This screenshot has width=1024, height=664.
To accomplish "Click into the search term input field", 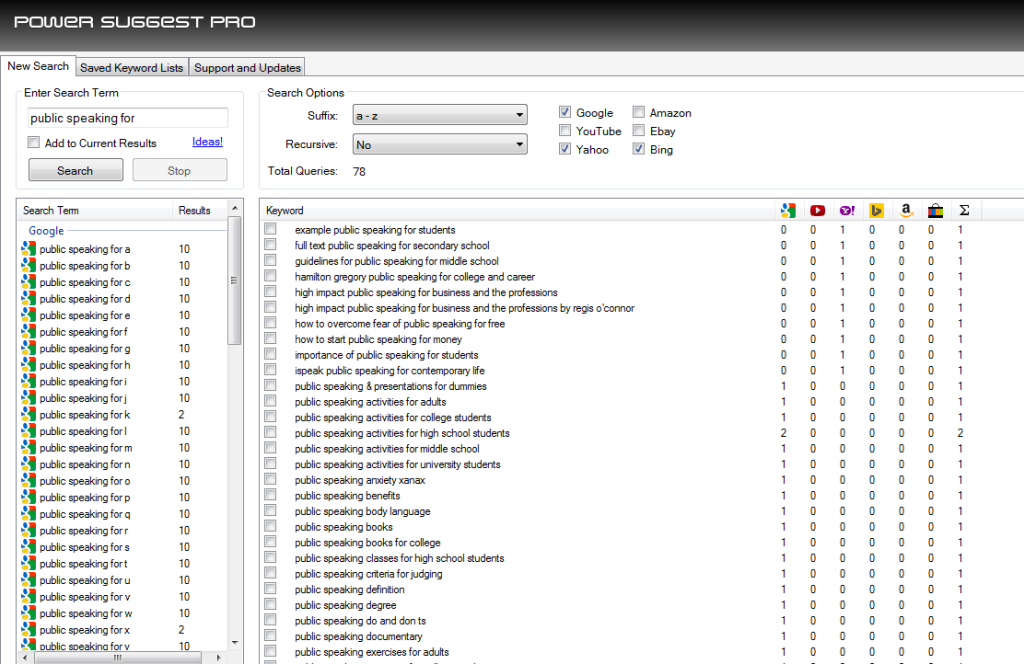I will pyautogui.click(x=128, y=118).
